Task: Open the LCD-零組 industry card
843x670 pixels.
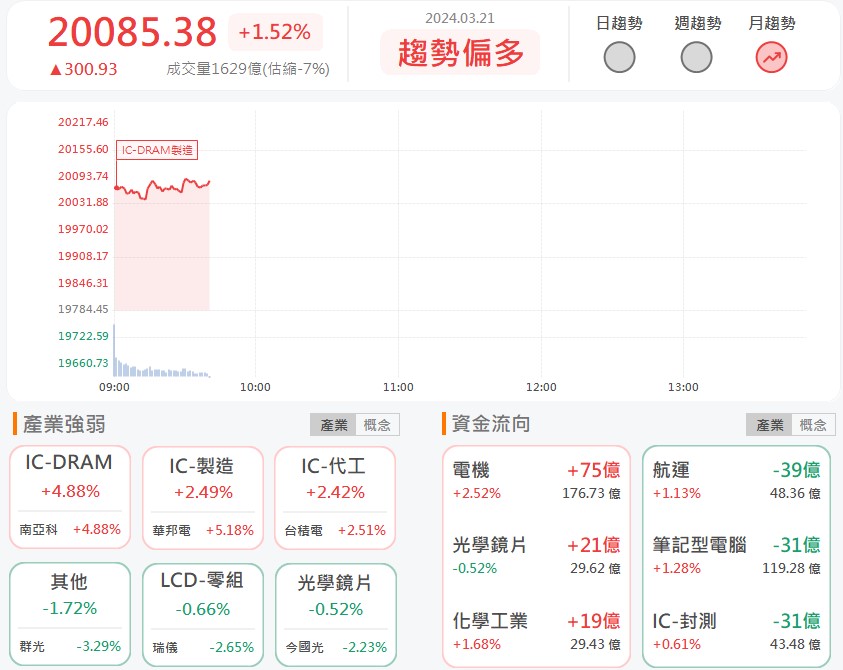Action: [203, 614]
